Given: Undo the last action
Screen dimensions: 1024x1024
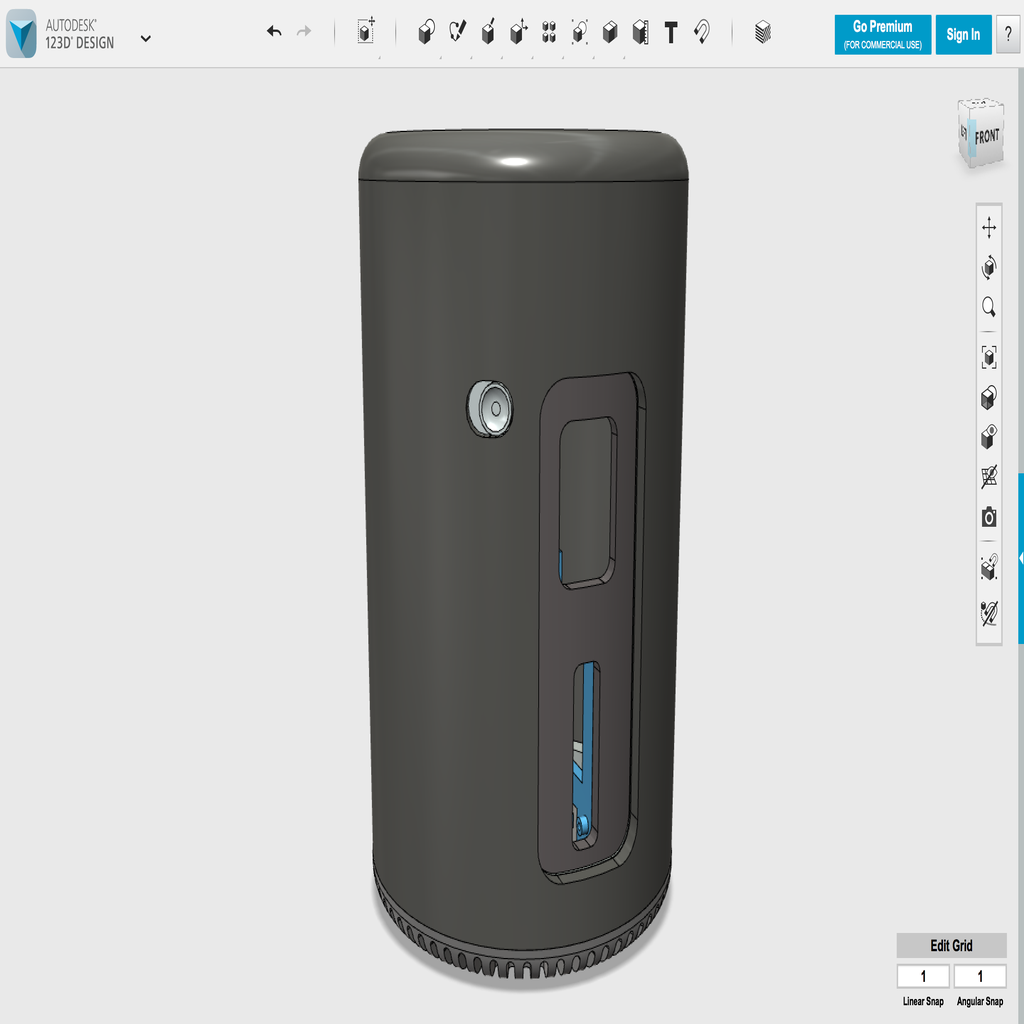Looking at the screenshot, I should tap(274, 31).
